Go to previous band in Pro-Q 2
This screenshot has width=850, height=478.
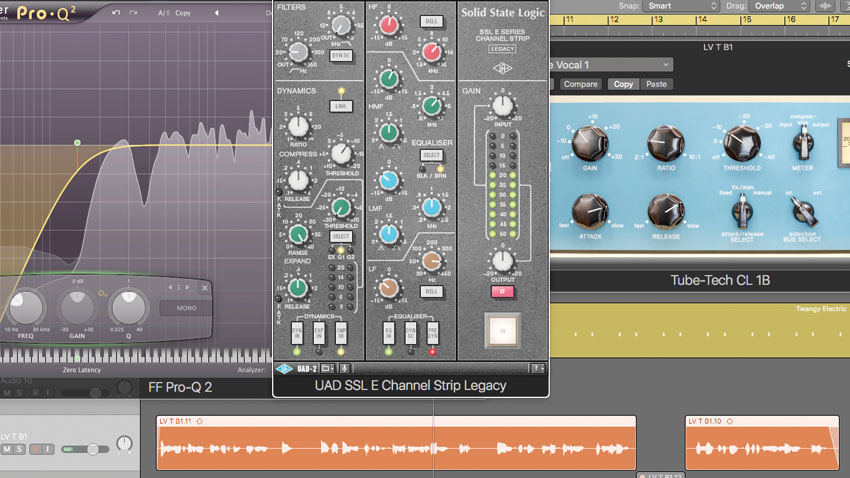(170, 287)
